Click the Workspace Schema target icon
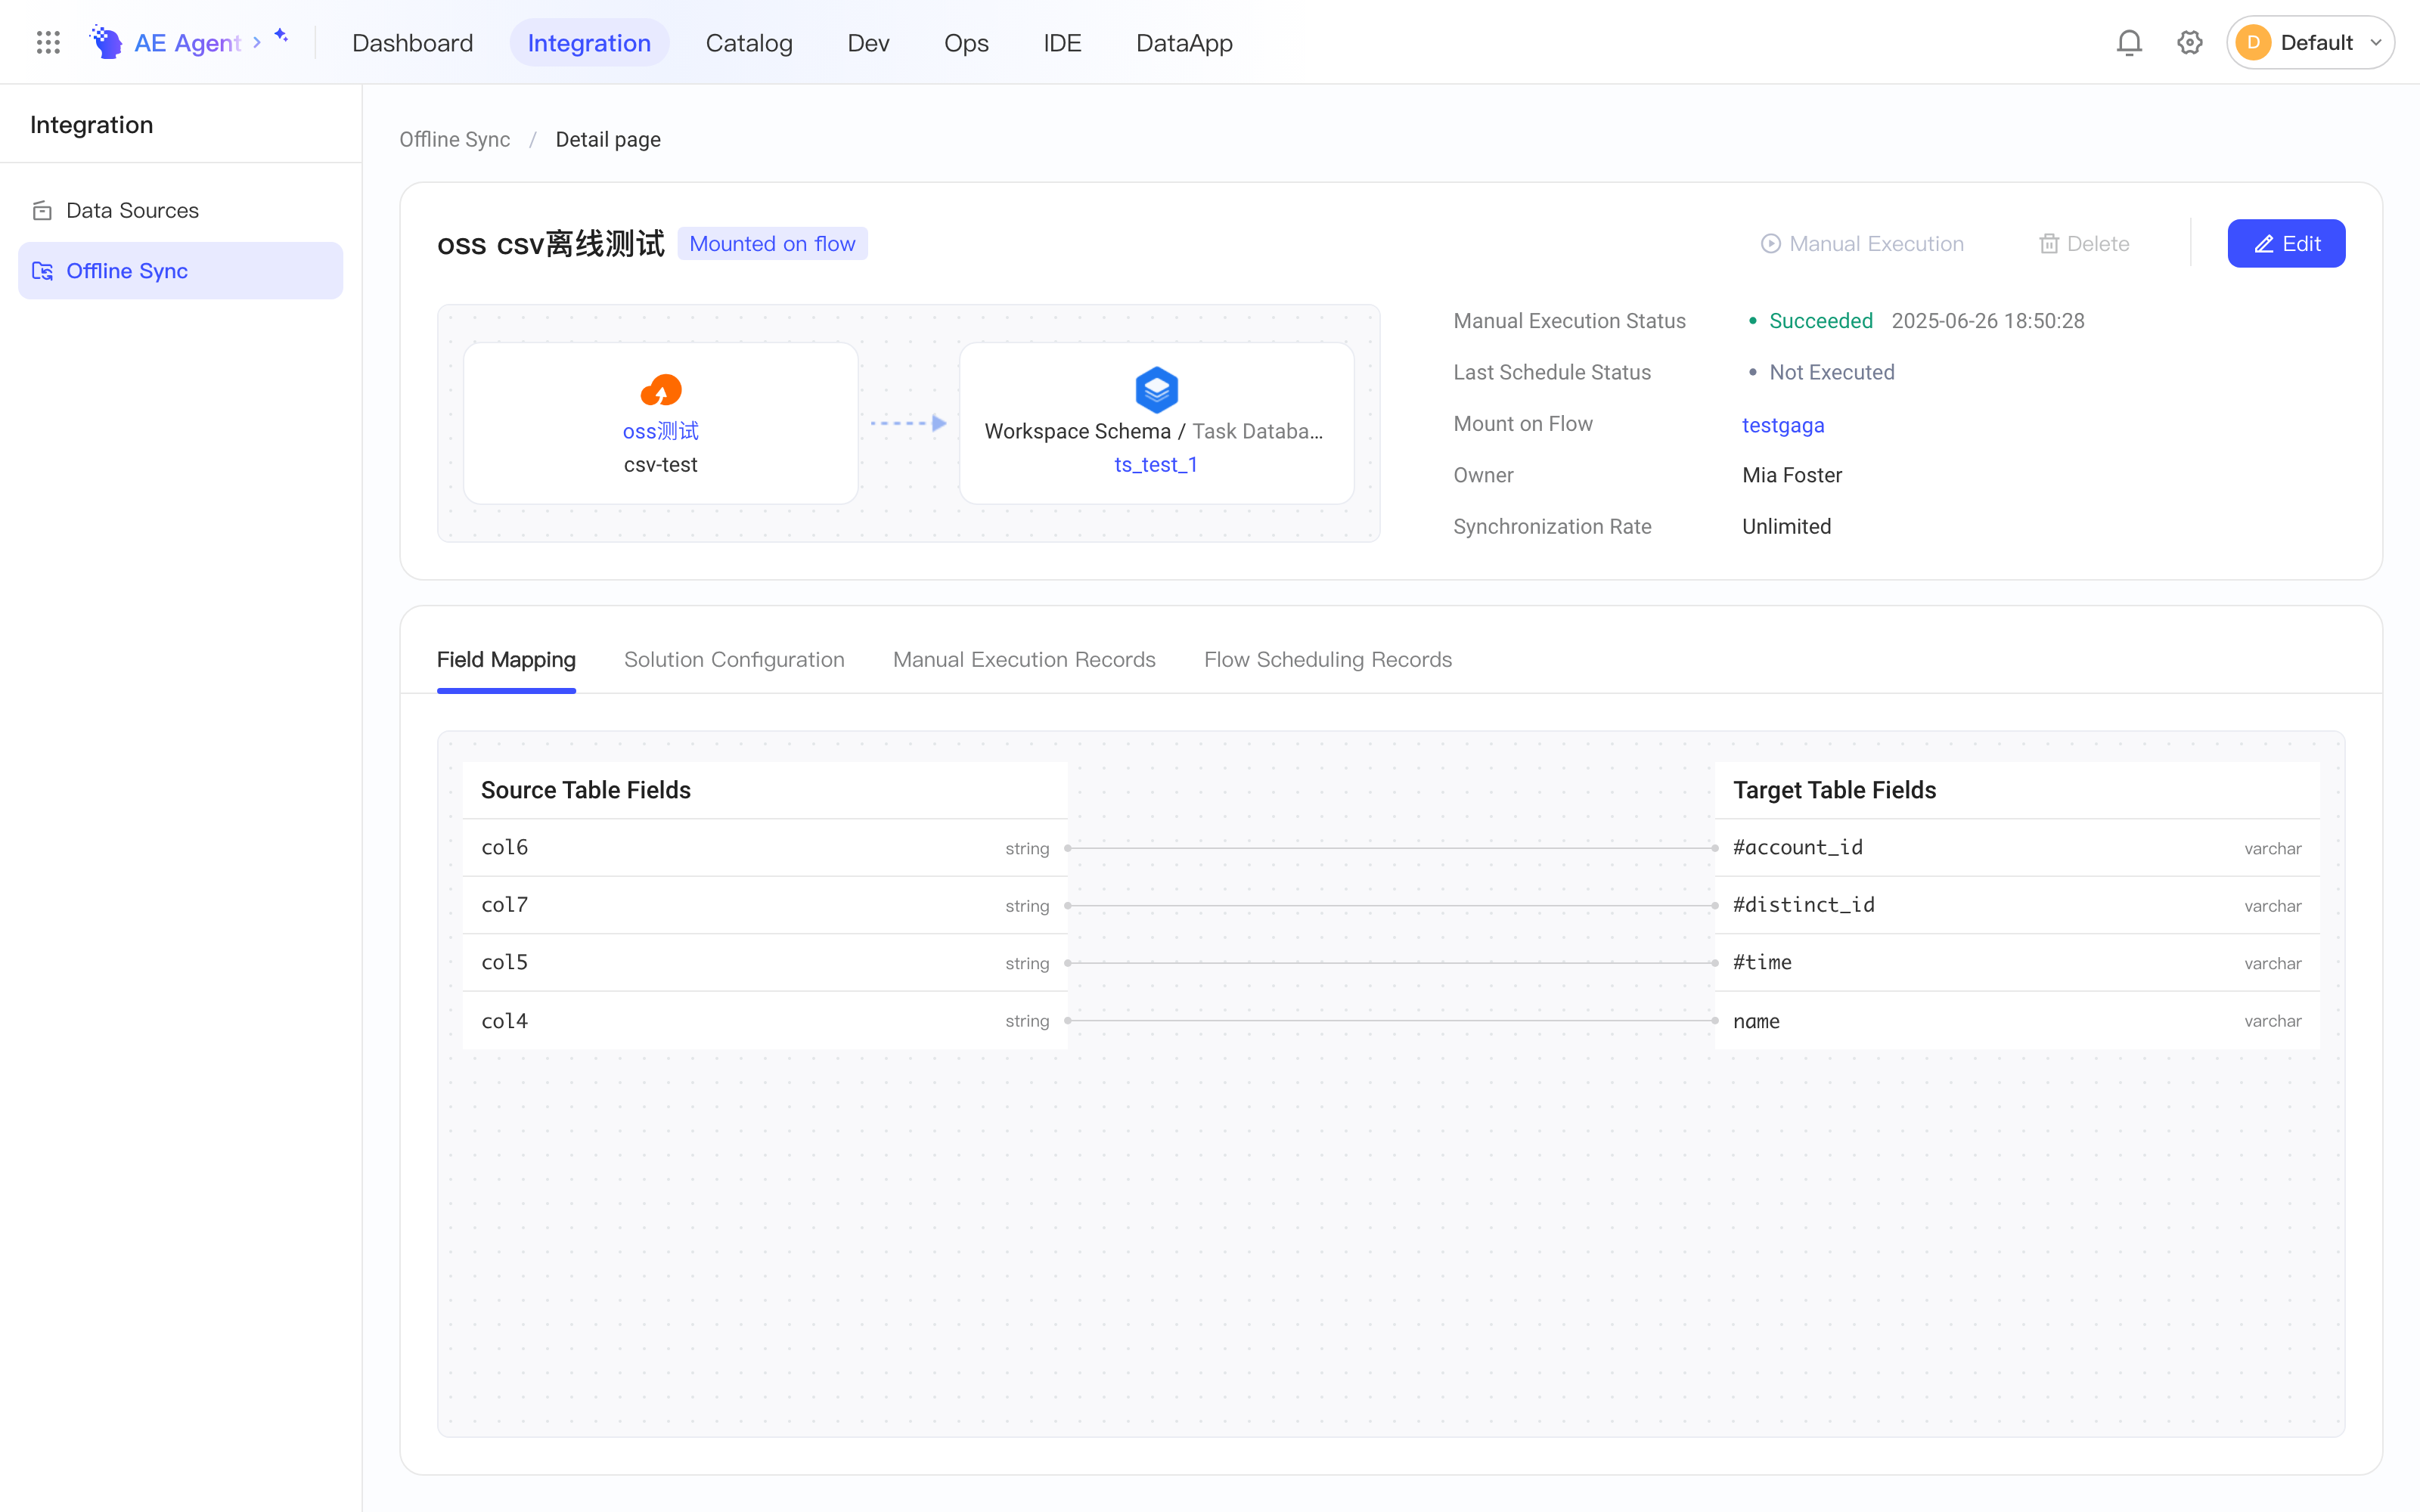The image size is (2420, 1512). coord(1156,390)
